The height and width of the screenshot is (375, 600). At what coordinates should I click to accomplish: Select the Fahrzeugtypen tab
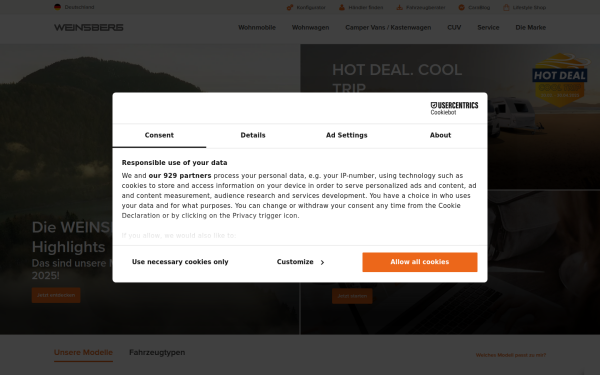[157, 352]
